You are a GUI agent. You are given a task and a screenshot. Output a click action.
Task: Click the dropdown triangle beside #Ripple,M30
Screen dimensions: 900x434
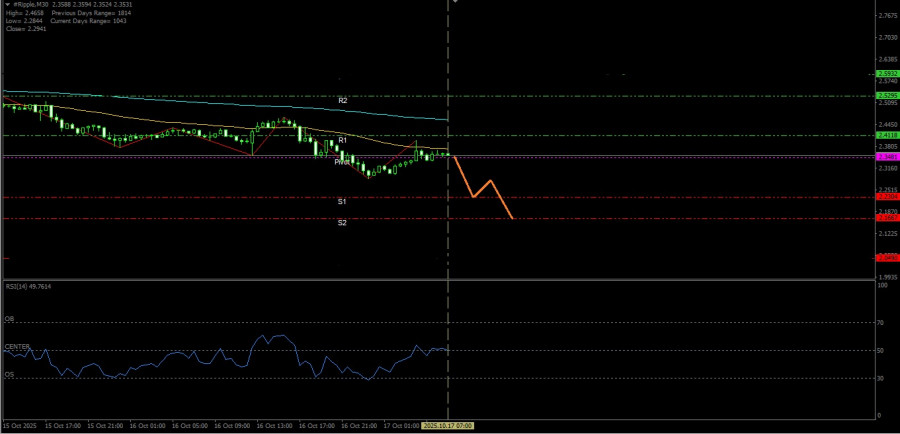click(x=7, y=4)
